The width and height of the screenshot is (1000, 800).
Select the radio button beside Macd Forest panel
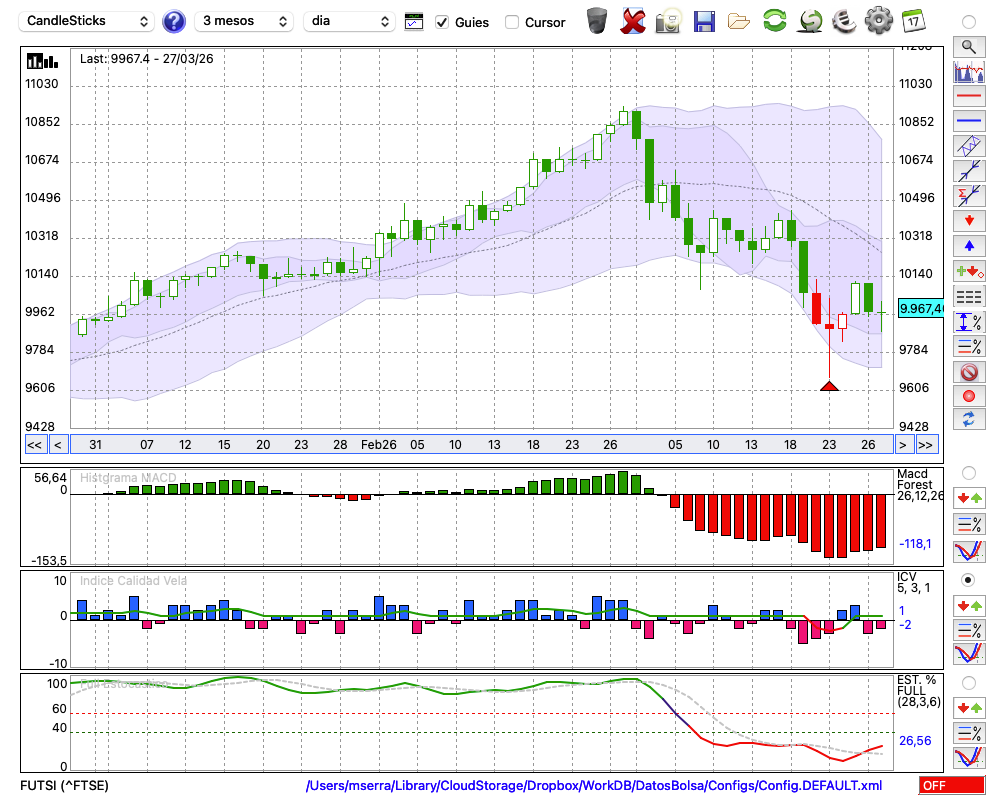pos(969,473)
